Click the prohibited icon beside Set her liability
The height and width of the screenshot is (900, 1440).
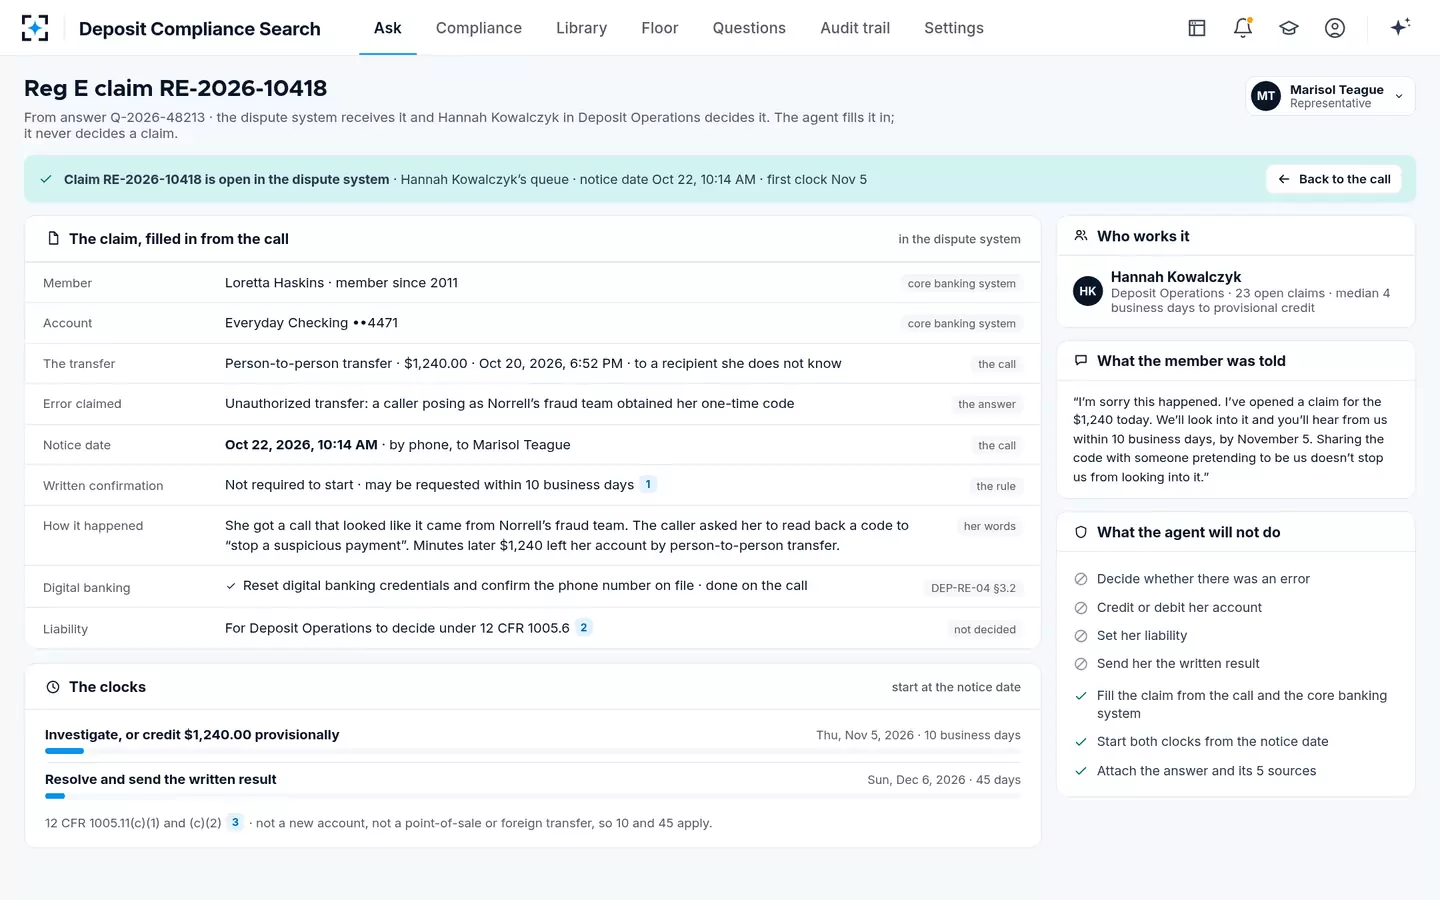point(1081,636)
